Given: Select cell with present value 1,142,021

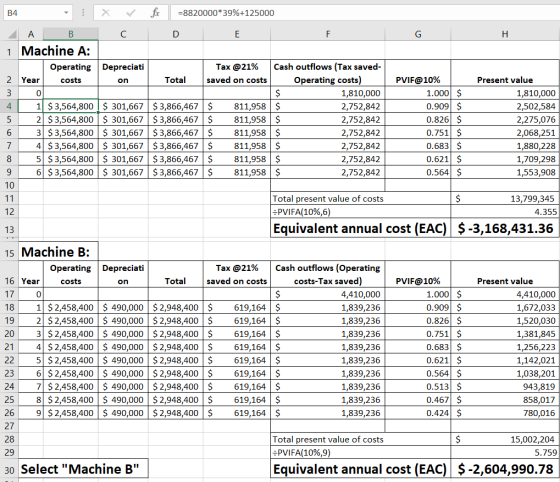Looking at the screenshot, I should coord(505,361).
